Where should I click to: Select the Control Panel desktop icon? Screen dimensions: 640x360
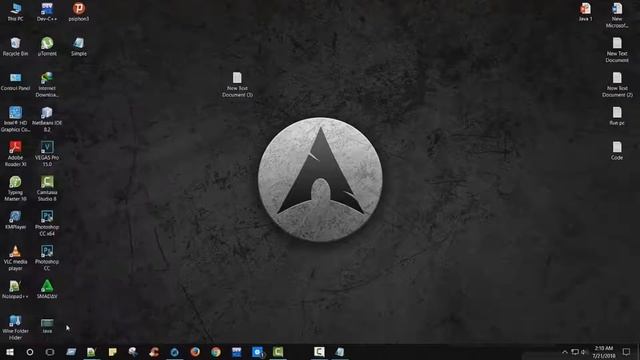[x=16, y=81]
